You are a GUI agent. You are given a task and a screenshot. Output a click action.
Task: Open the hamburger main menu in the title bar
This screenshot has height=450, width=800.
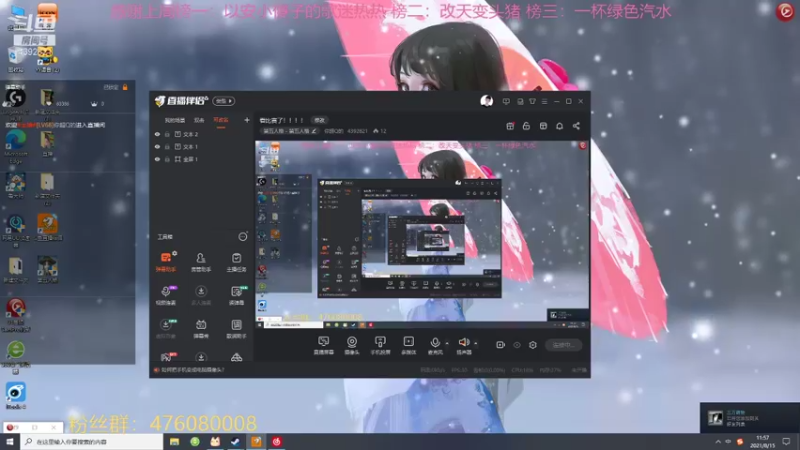click(544, 102)
